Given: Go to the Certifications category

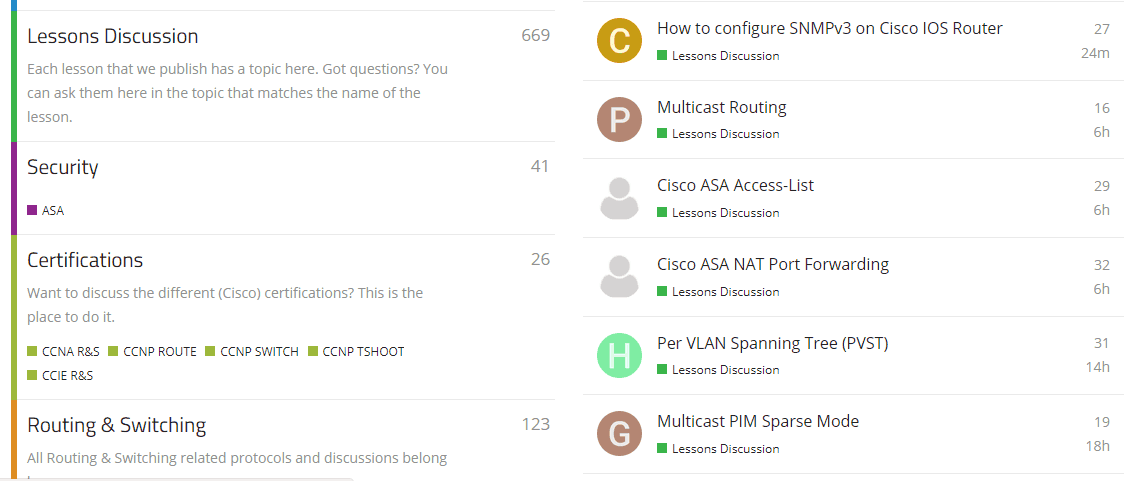Looking at the screenshot, I should point(85,260).
